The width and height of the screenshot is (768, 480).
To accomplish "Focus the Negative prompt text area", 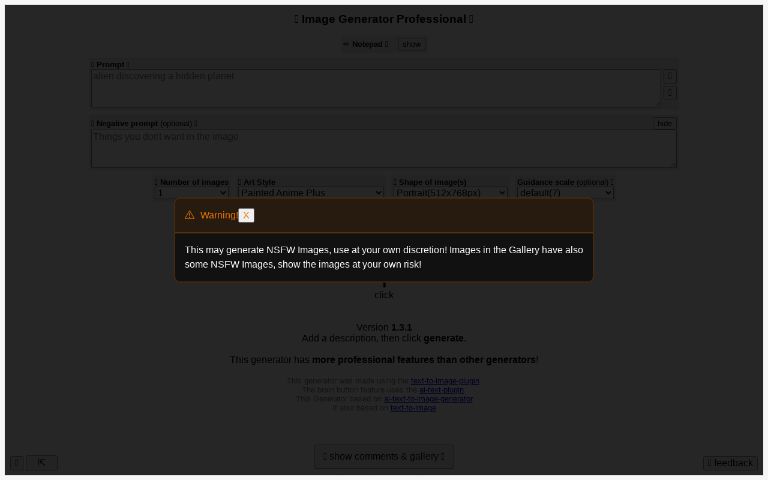I will click(384, 148).
